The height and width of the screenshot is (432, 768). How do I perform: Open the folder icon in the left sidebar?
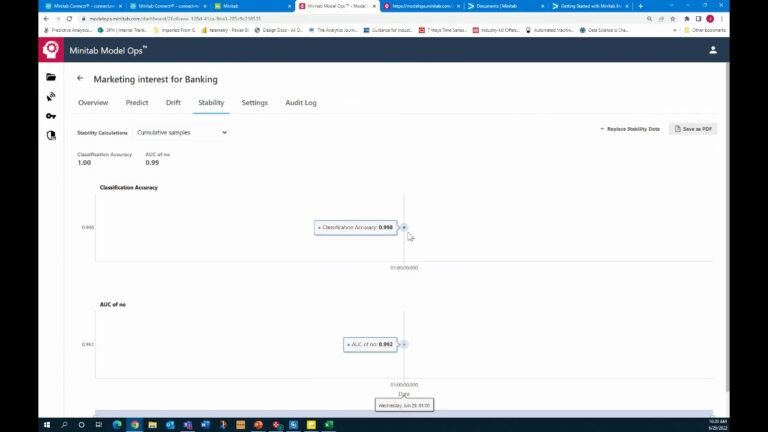pos(51,77)
